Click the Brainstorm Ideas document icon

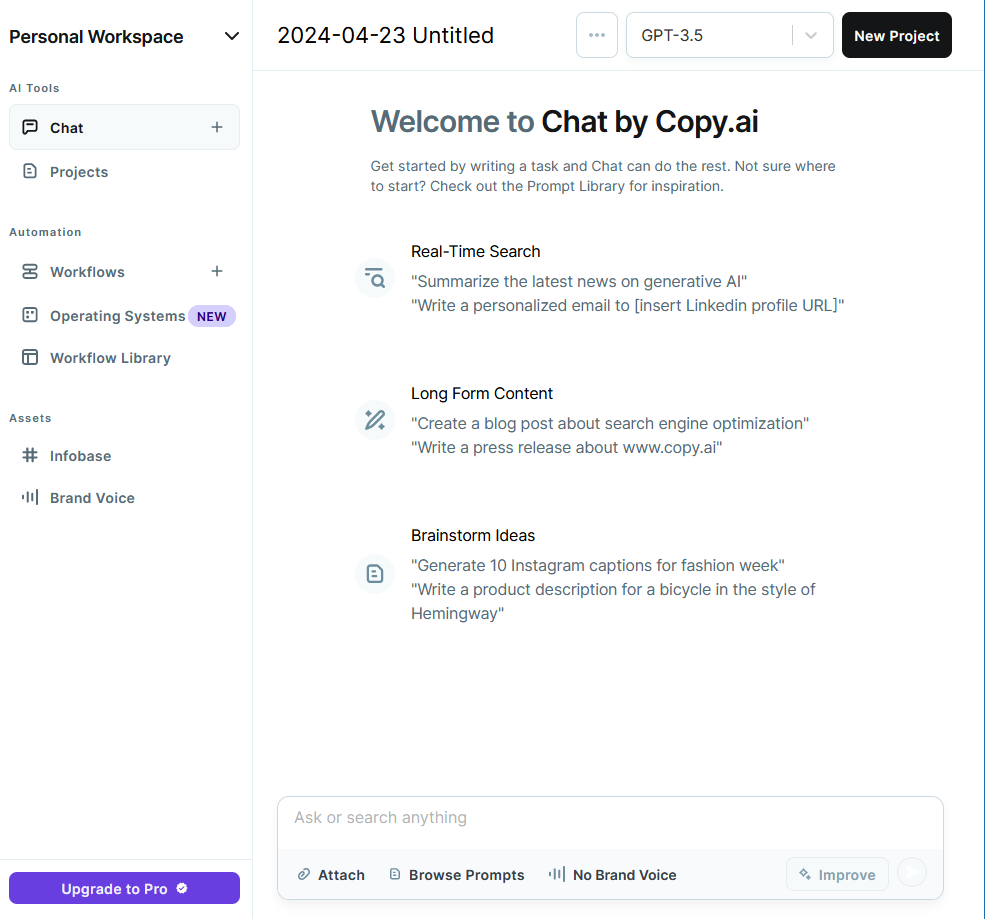pyautogui.click(x=374, y=573)
